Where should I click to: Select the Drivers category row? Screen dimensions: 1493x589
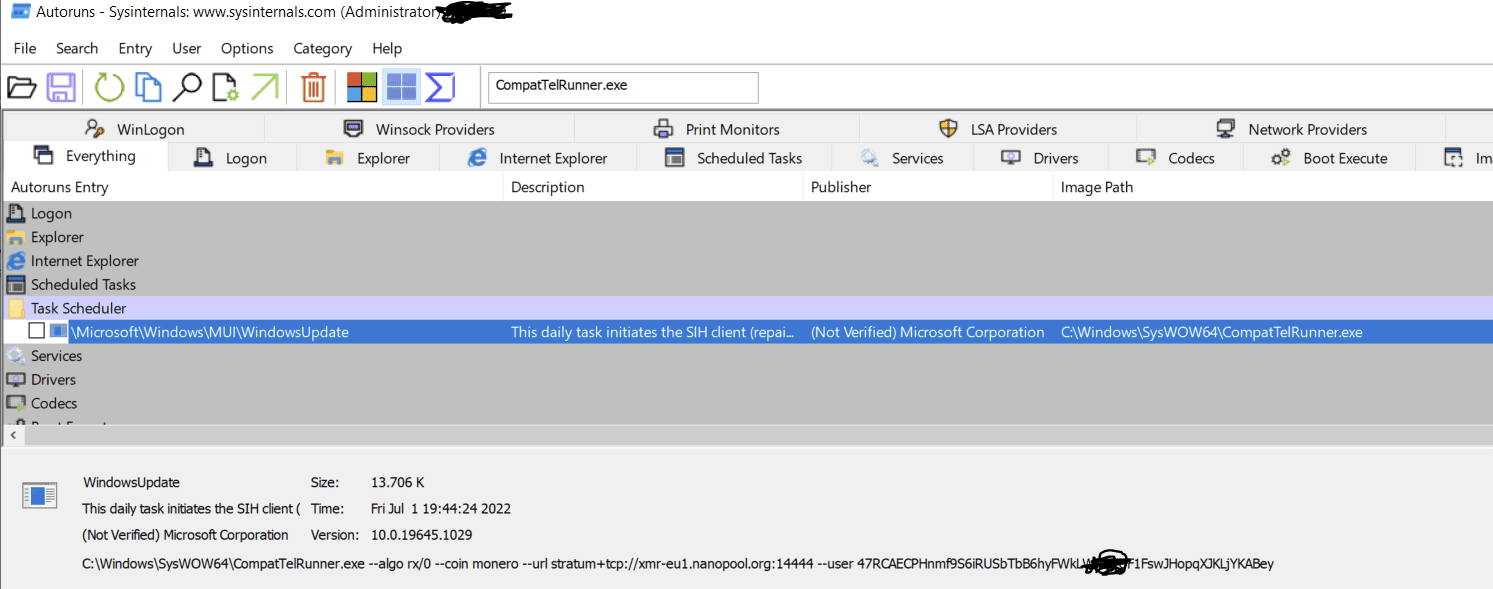(748, 380)
